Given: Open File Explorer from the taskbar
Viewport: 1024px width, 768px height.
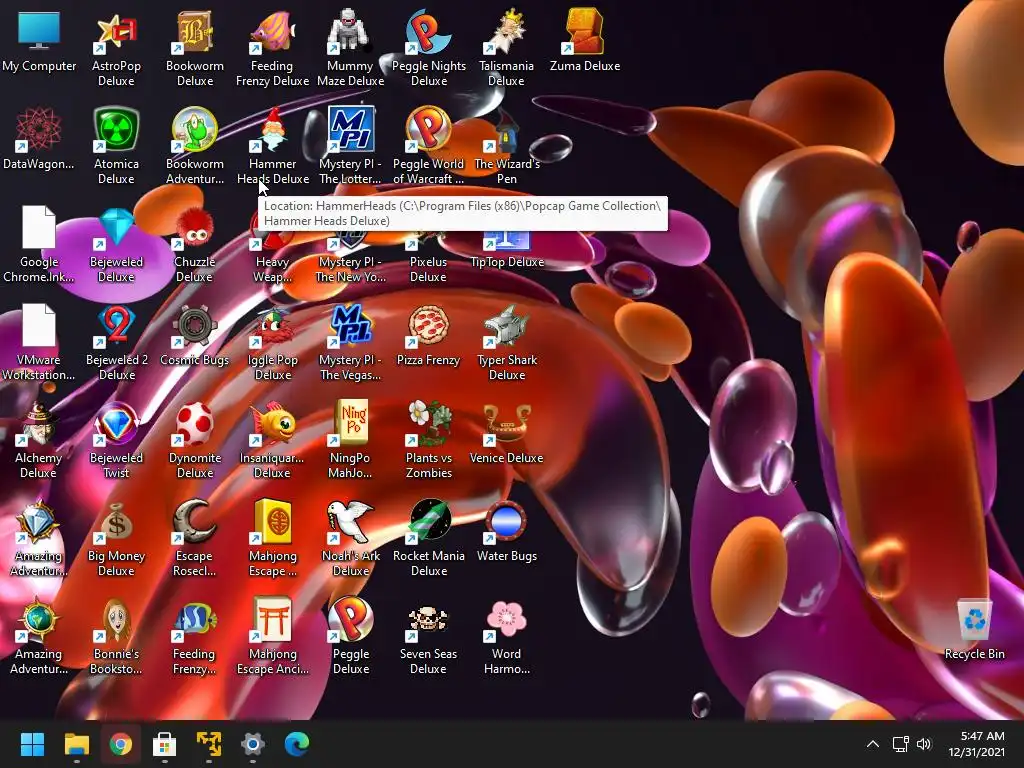Looking at the screenshot, I should (76, 744).
